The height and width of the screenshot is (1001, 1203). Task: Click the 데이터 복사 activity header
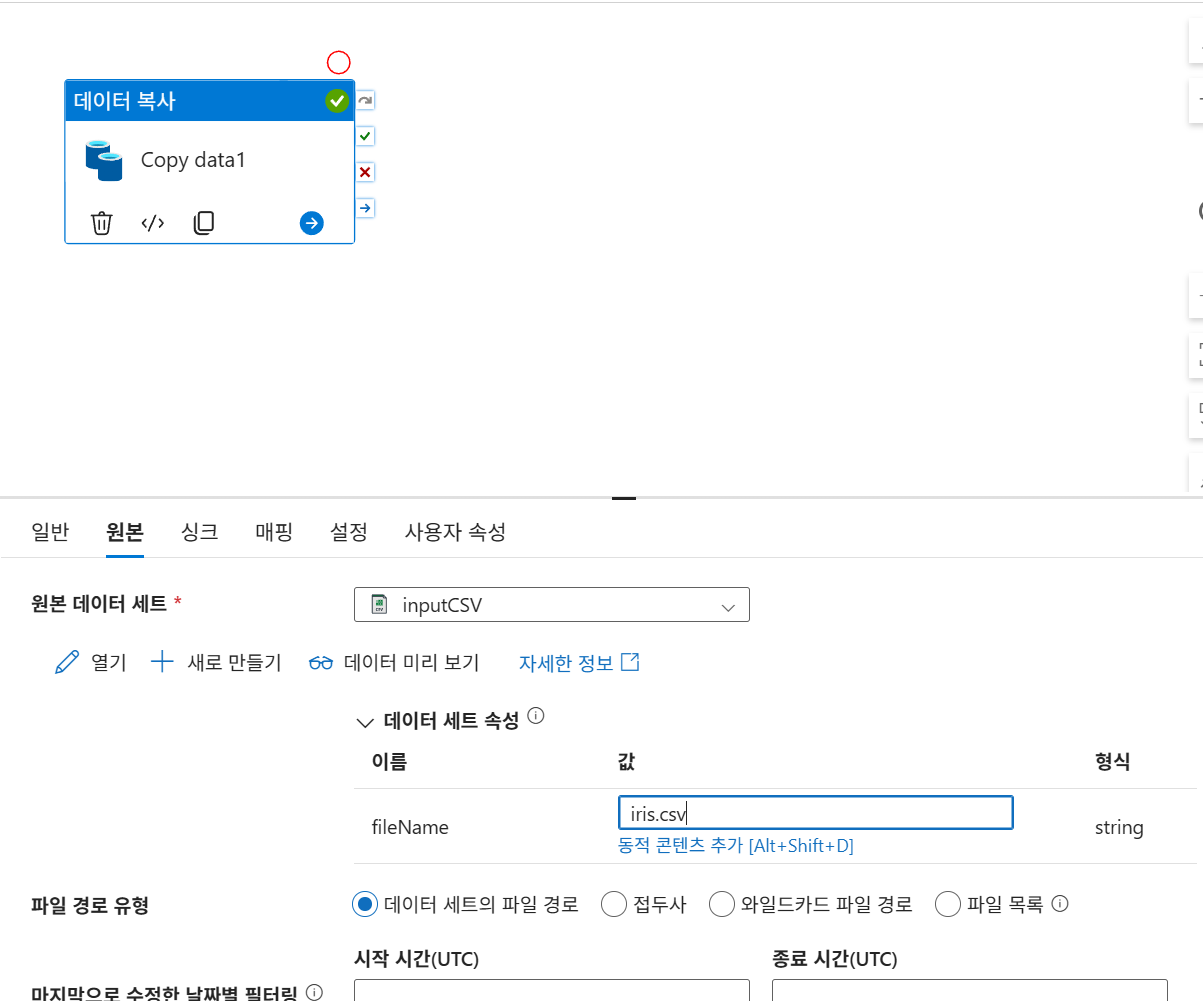(209, 101)
